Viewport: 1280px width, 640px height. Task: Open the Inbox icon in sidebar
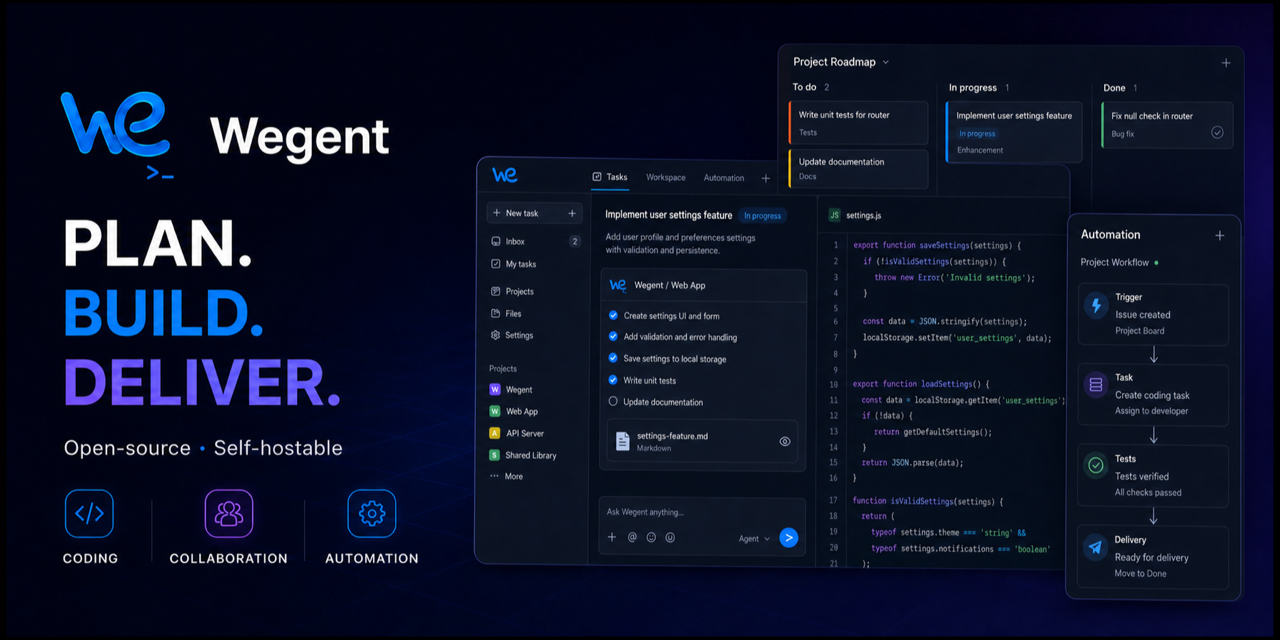pos(496,242)
